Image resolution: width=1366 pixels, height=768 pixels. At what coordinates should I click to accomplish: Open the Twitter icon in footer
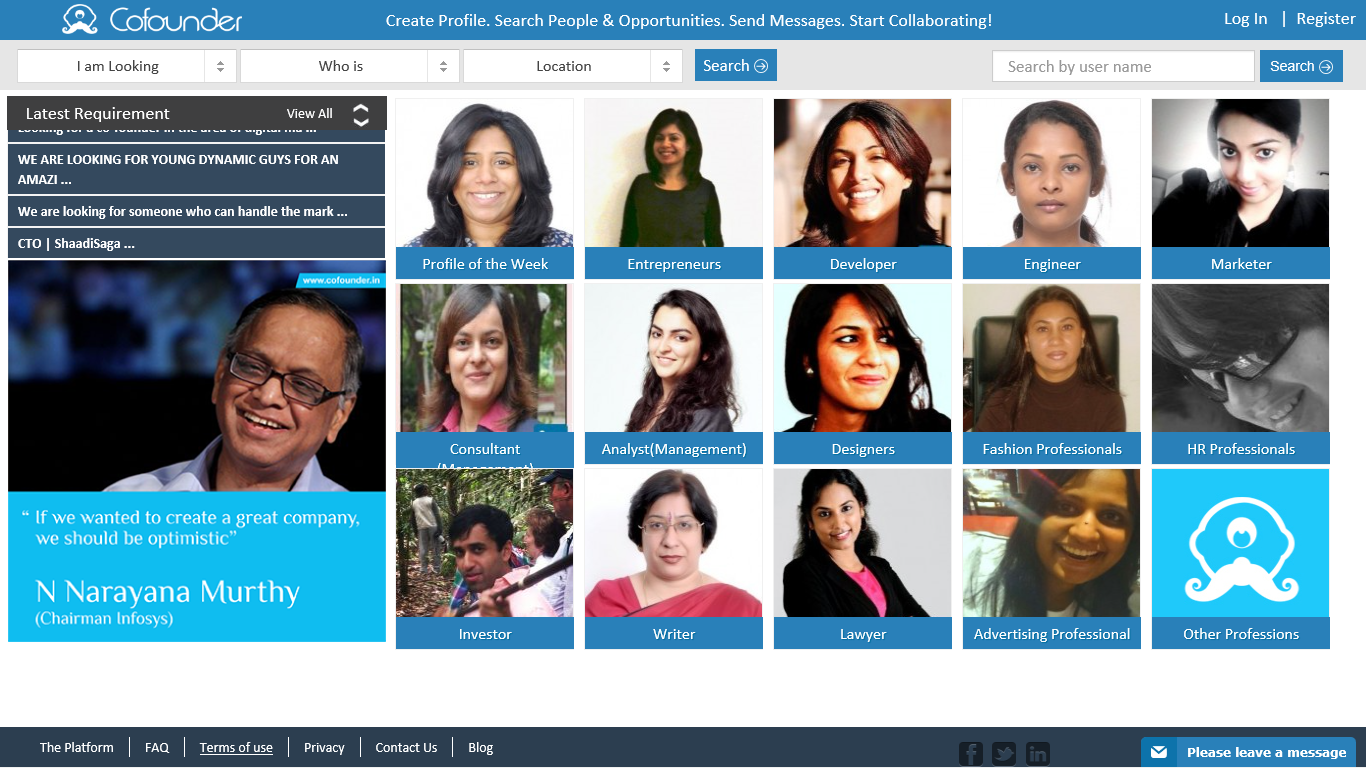point(1004,753)
